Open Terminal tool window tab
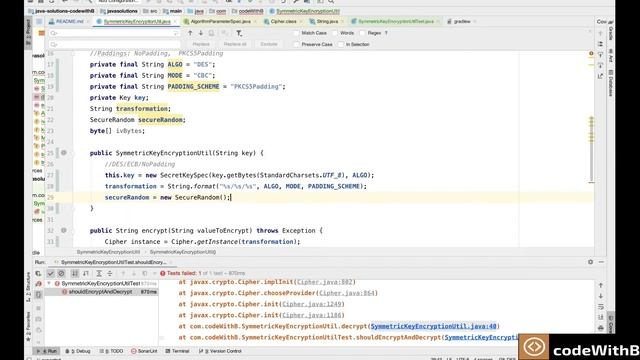Image resolution: width=640 pixels, height=360 pixels. [x=178, y=351]
